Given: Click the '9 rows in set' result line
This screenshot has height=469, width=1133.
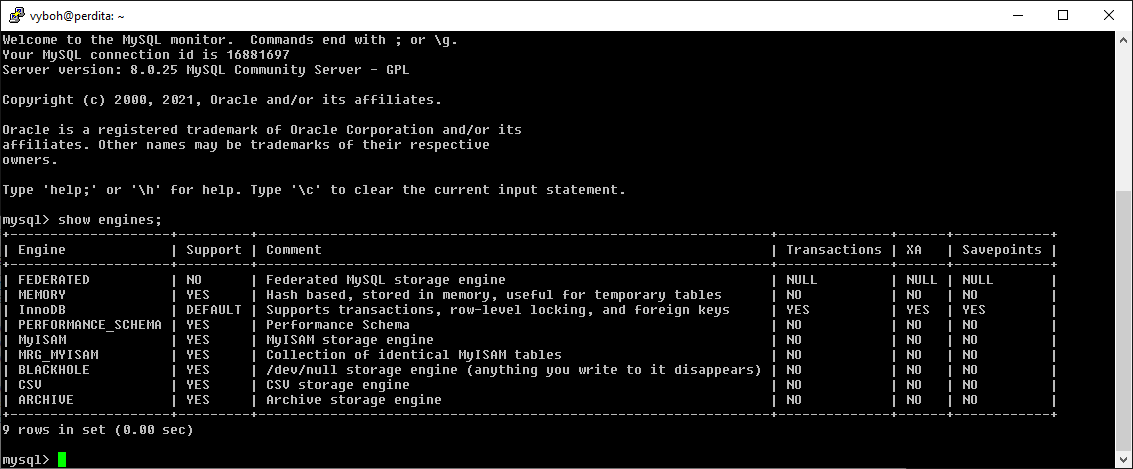Looking at the screenshot, I should 98,430.
